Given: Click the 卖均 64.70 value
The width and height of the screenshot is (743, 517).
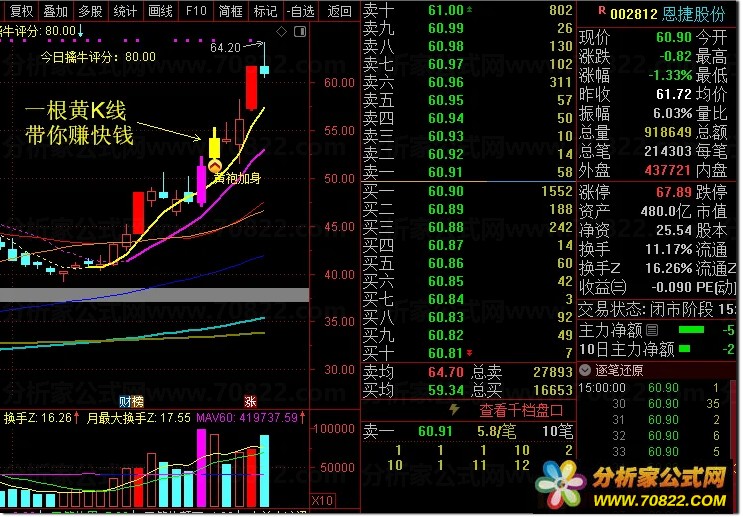Looking at the screenshot, I should (x=445, y=372).
